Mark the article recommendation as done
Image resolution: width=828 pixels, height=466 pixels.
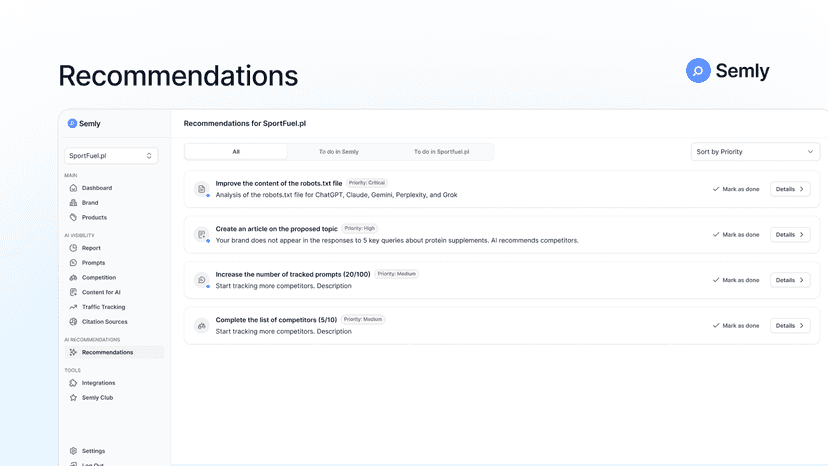[x=736, y=235]
